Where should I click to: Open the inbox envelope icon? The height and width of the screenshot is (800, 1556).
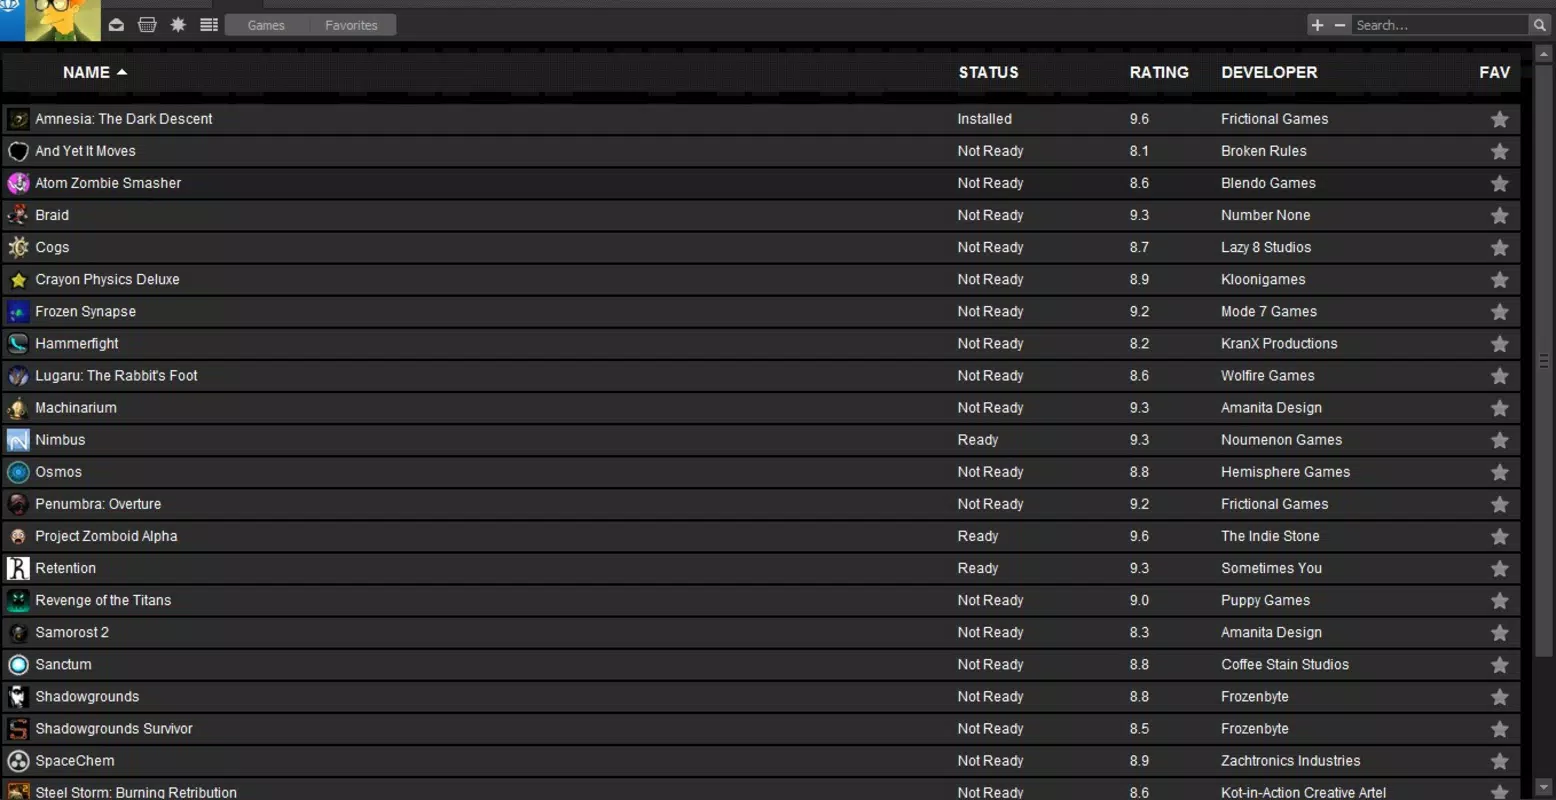(x=116, y=25)
